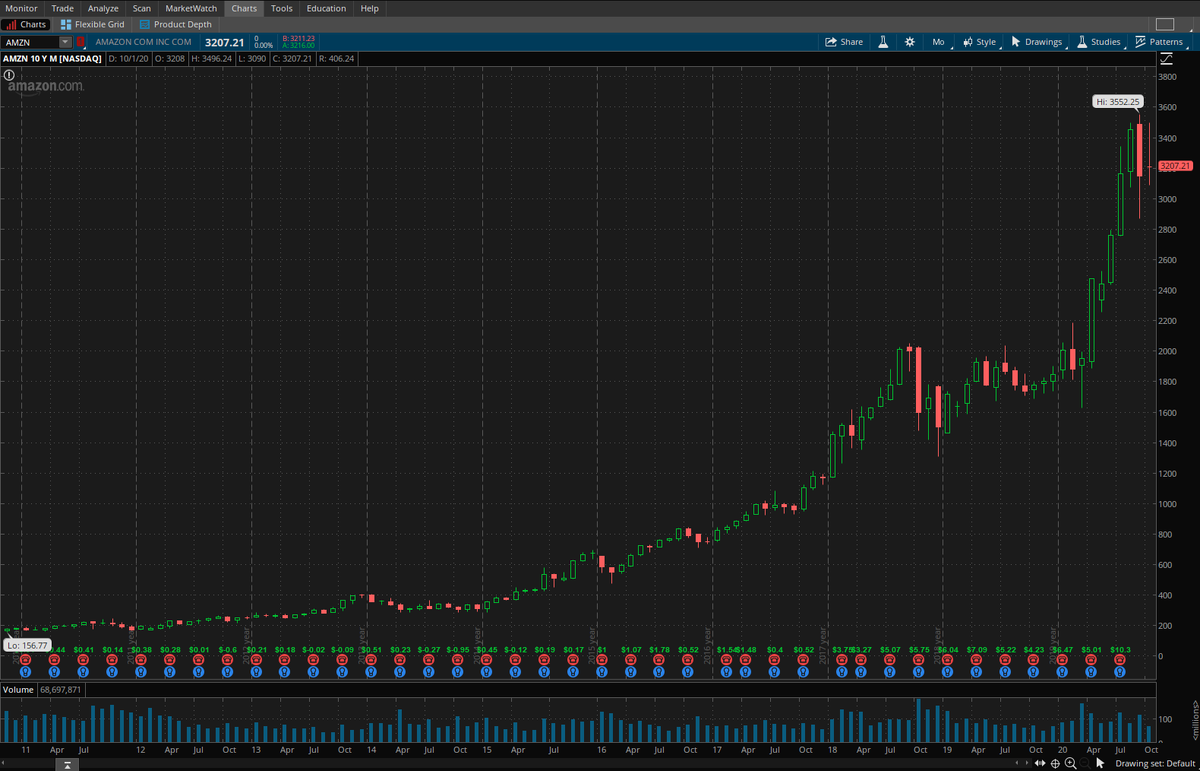The image size is (1200, 771).
Task: Open the flask Edit Studies icon
Action: coord(884,42)
